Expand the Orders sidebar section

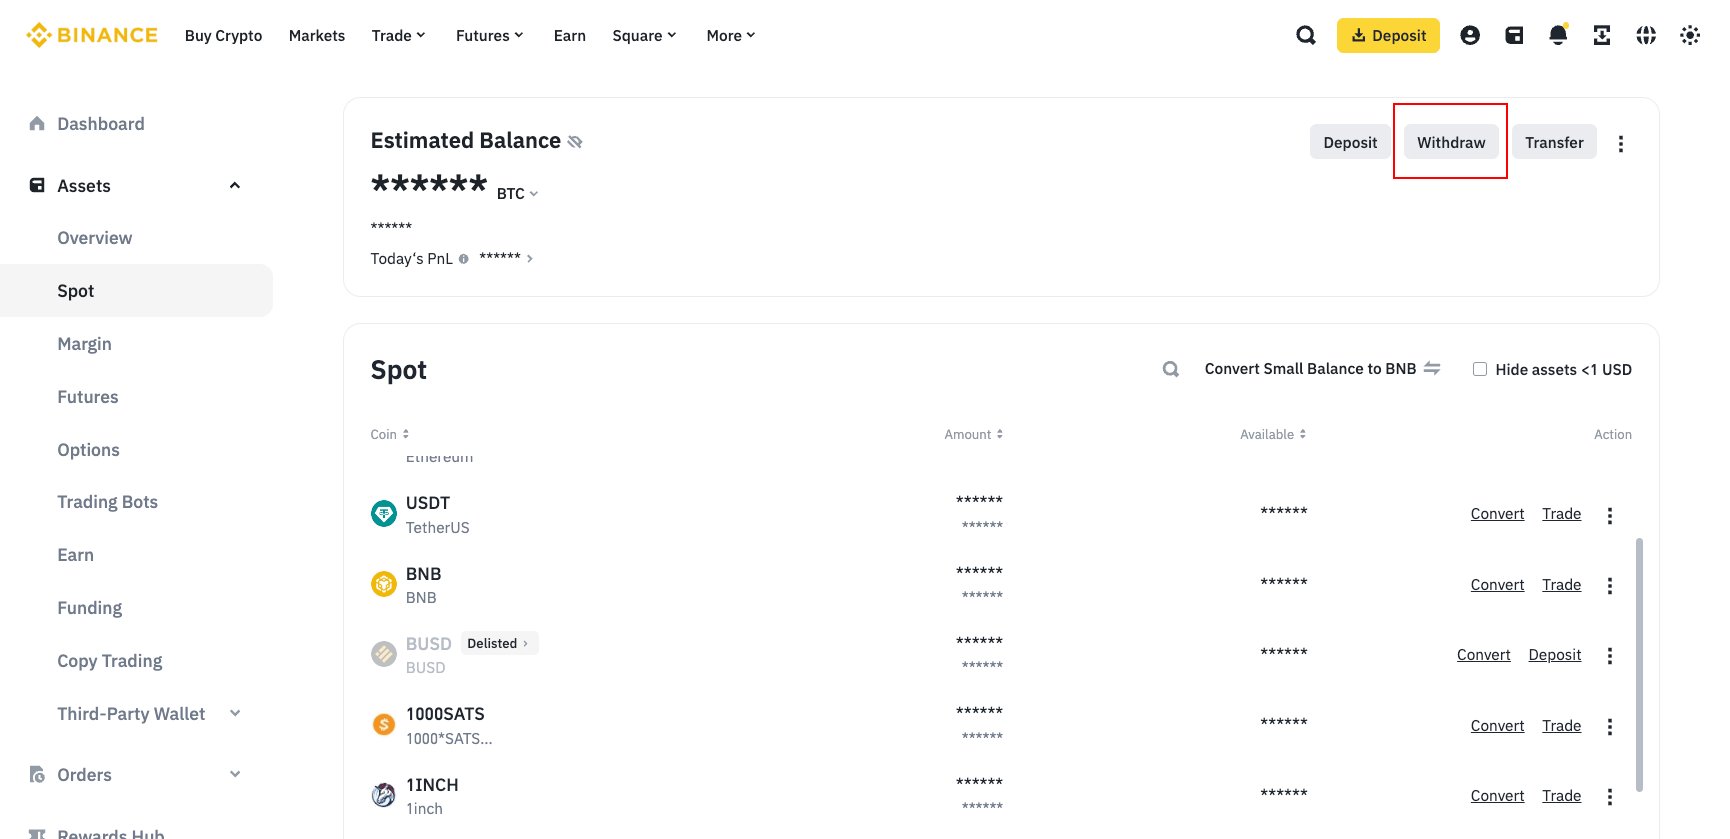pos(235,774)
